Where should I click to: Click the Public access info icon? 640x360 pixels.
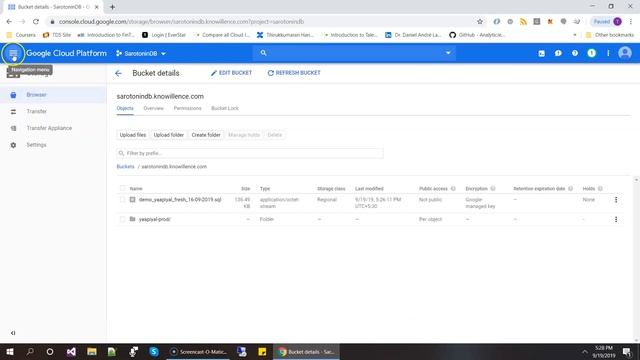[x=453, y=189]
